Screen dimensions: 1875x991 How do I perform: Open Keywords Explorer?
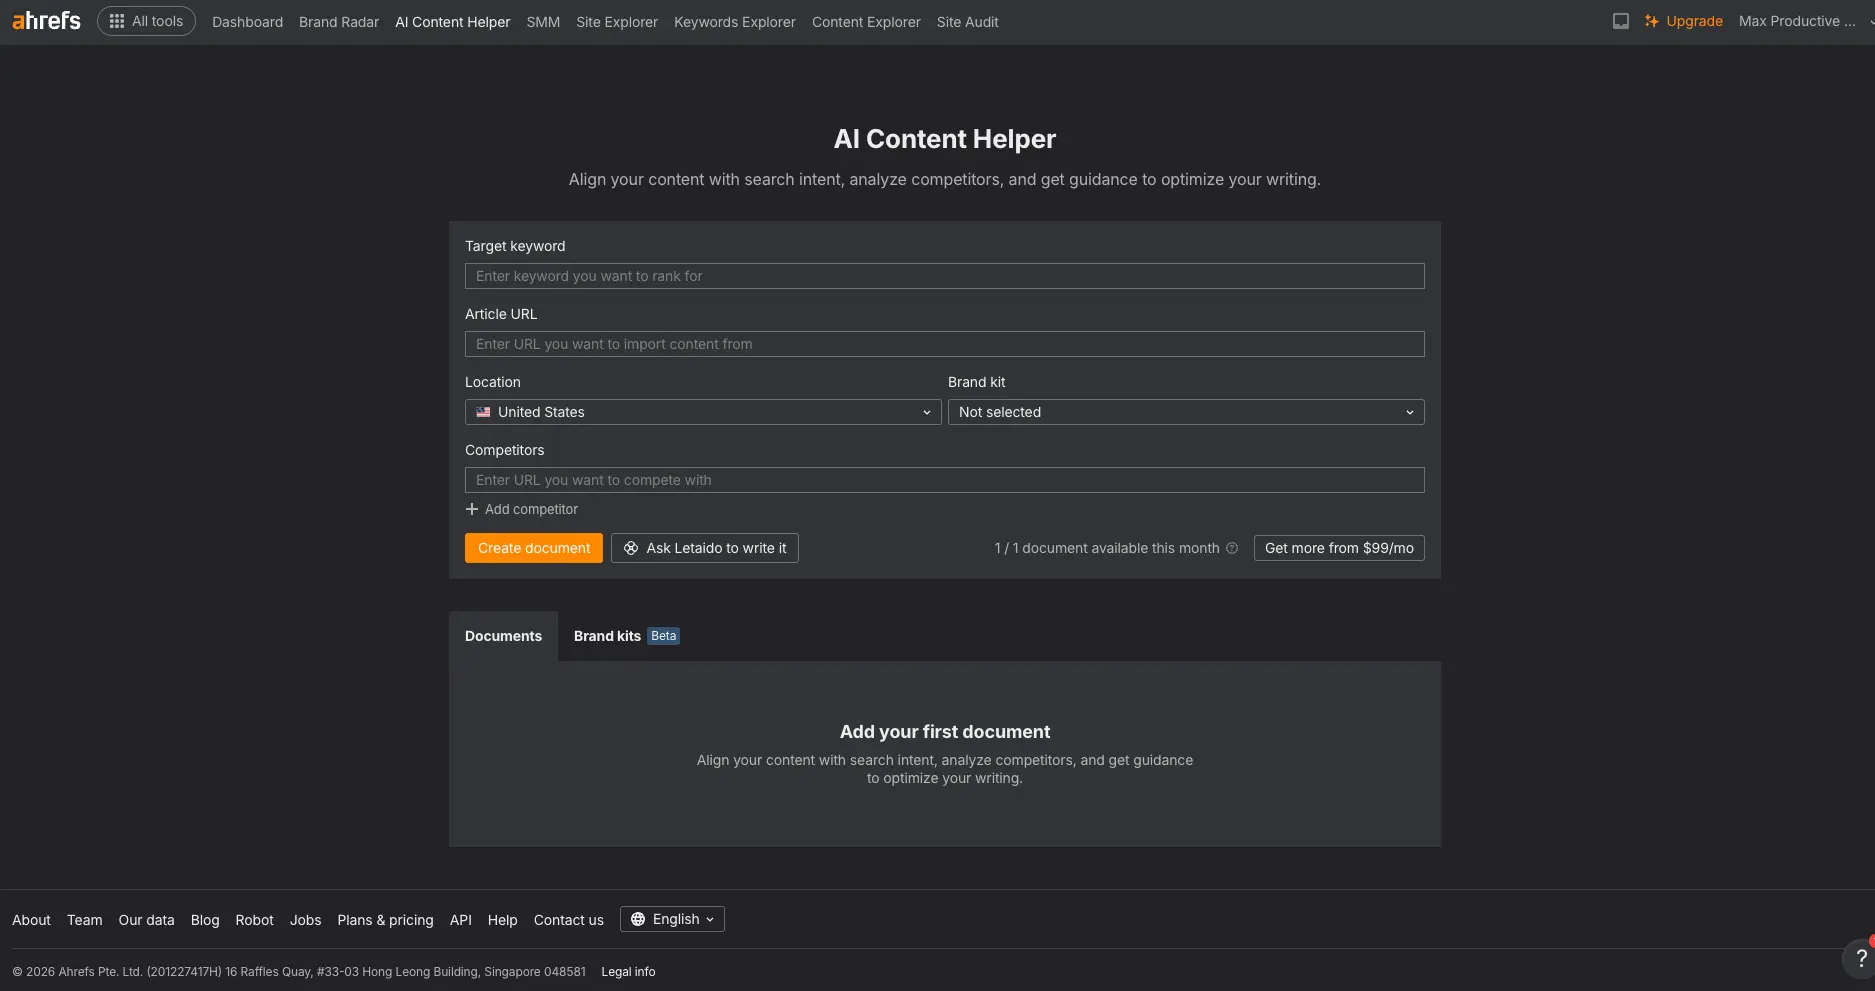pos(735,22)
